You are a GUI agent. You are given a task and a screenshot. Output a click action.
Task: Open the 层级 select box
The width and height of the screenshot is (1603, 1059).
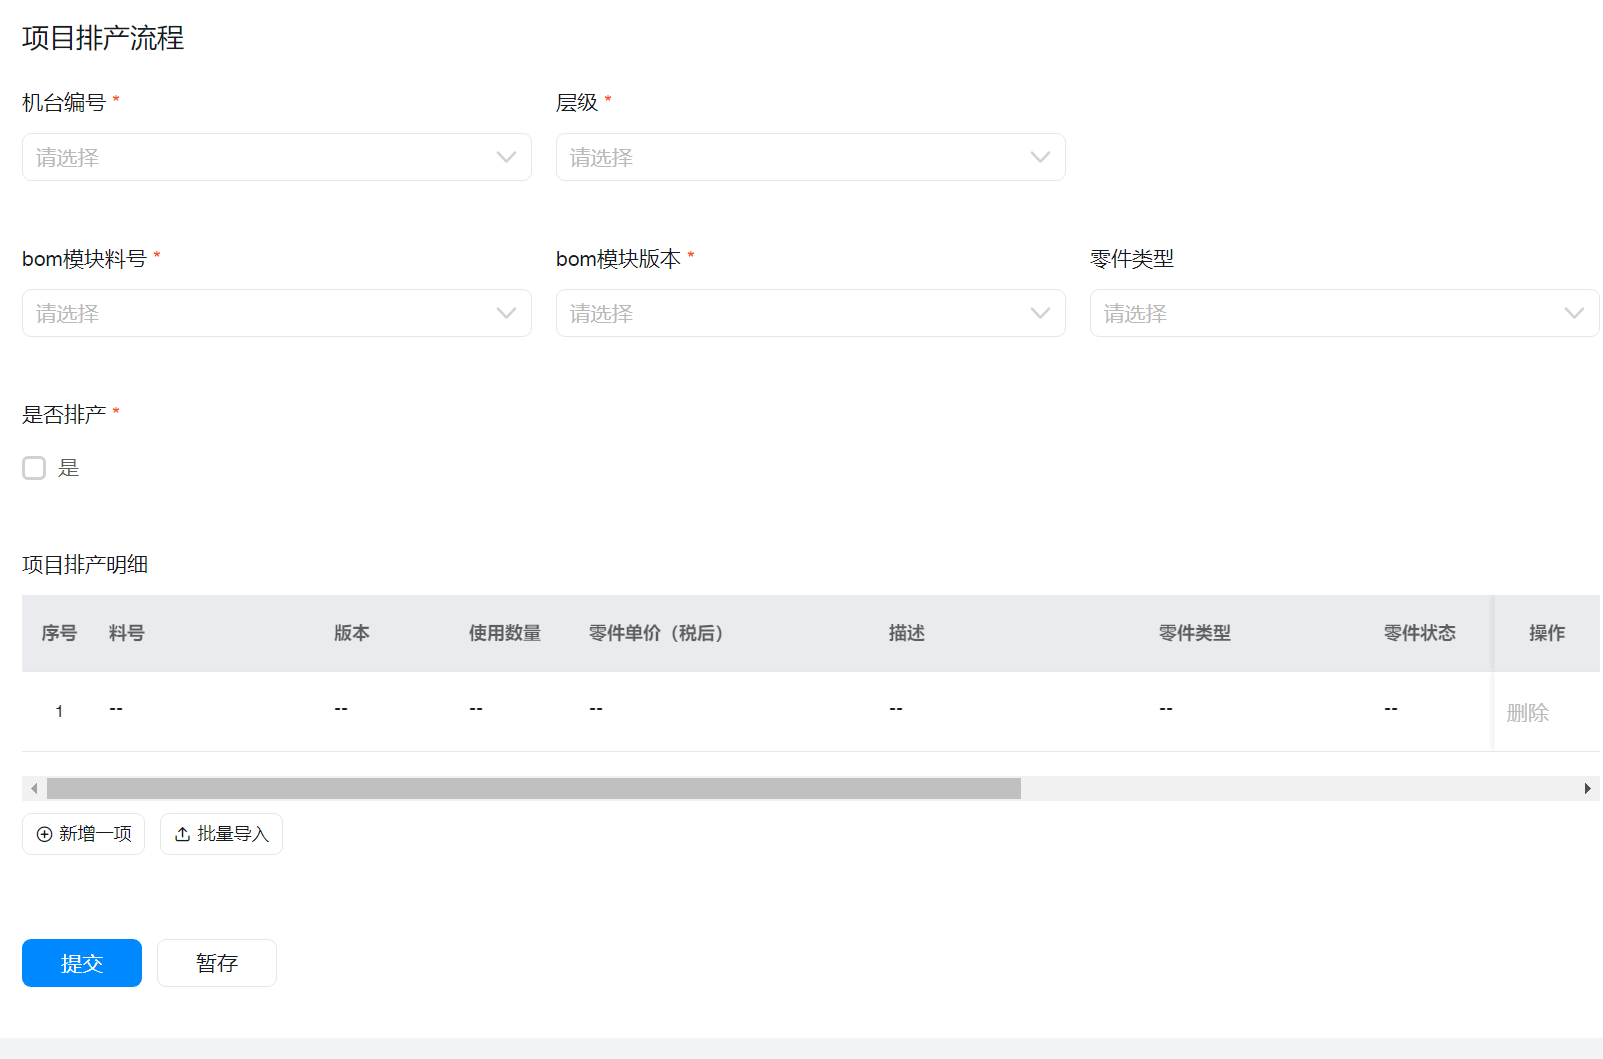(811, 157)
